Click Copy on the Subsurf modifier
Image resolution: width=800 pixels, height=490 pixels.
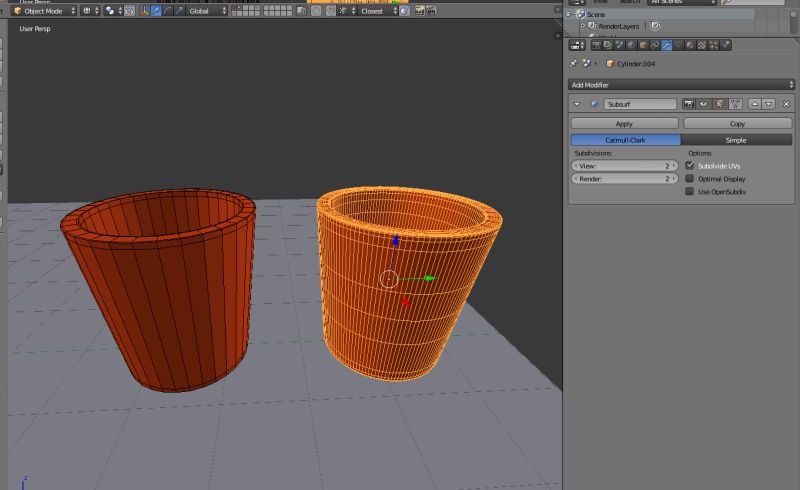(737, 124)
